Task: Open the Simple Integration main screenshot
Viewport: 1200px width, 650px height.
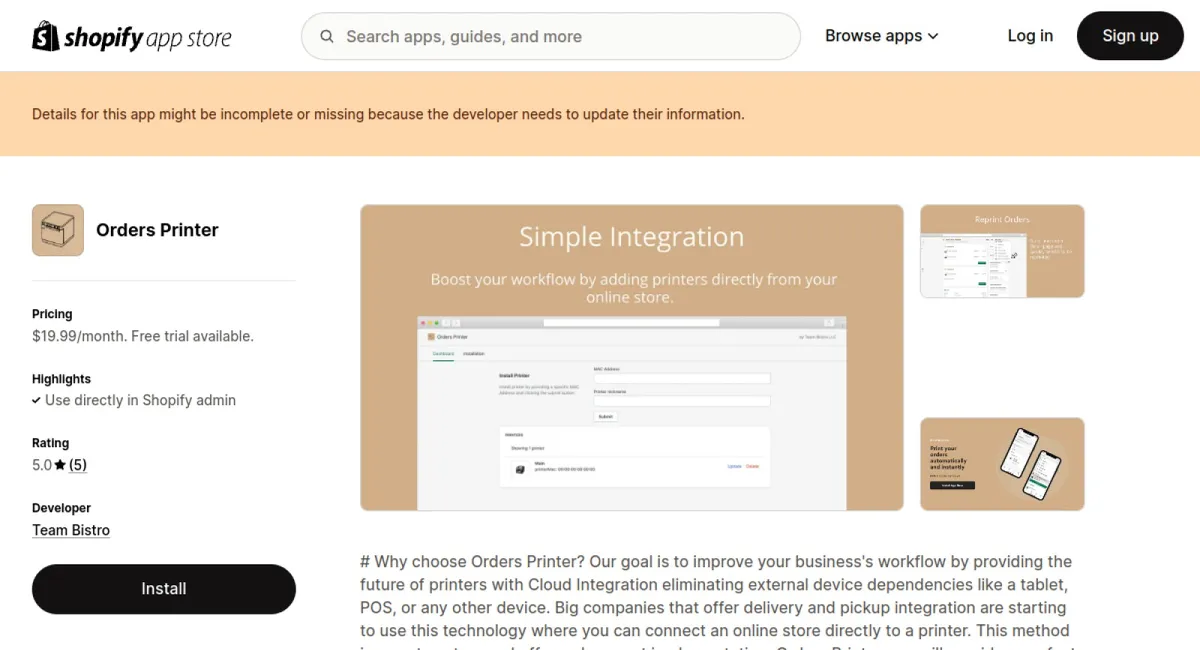Action: 631,357
